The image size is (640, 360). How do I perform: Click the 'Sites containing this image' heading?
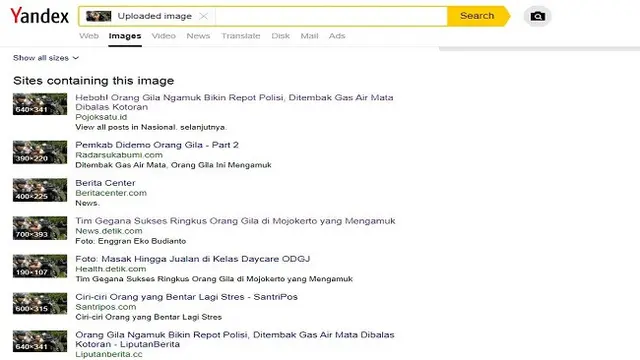pyautogui.click(x=93, y=81)
